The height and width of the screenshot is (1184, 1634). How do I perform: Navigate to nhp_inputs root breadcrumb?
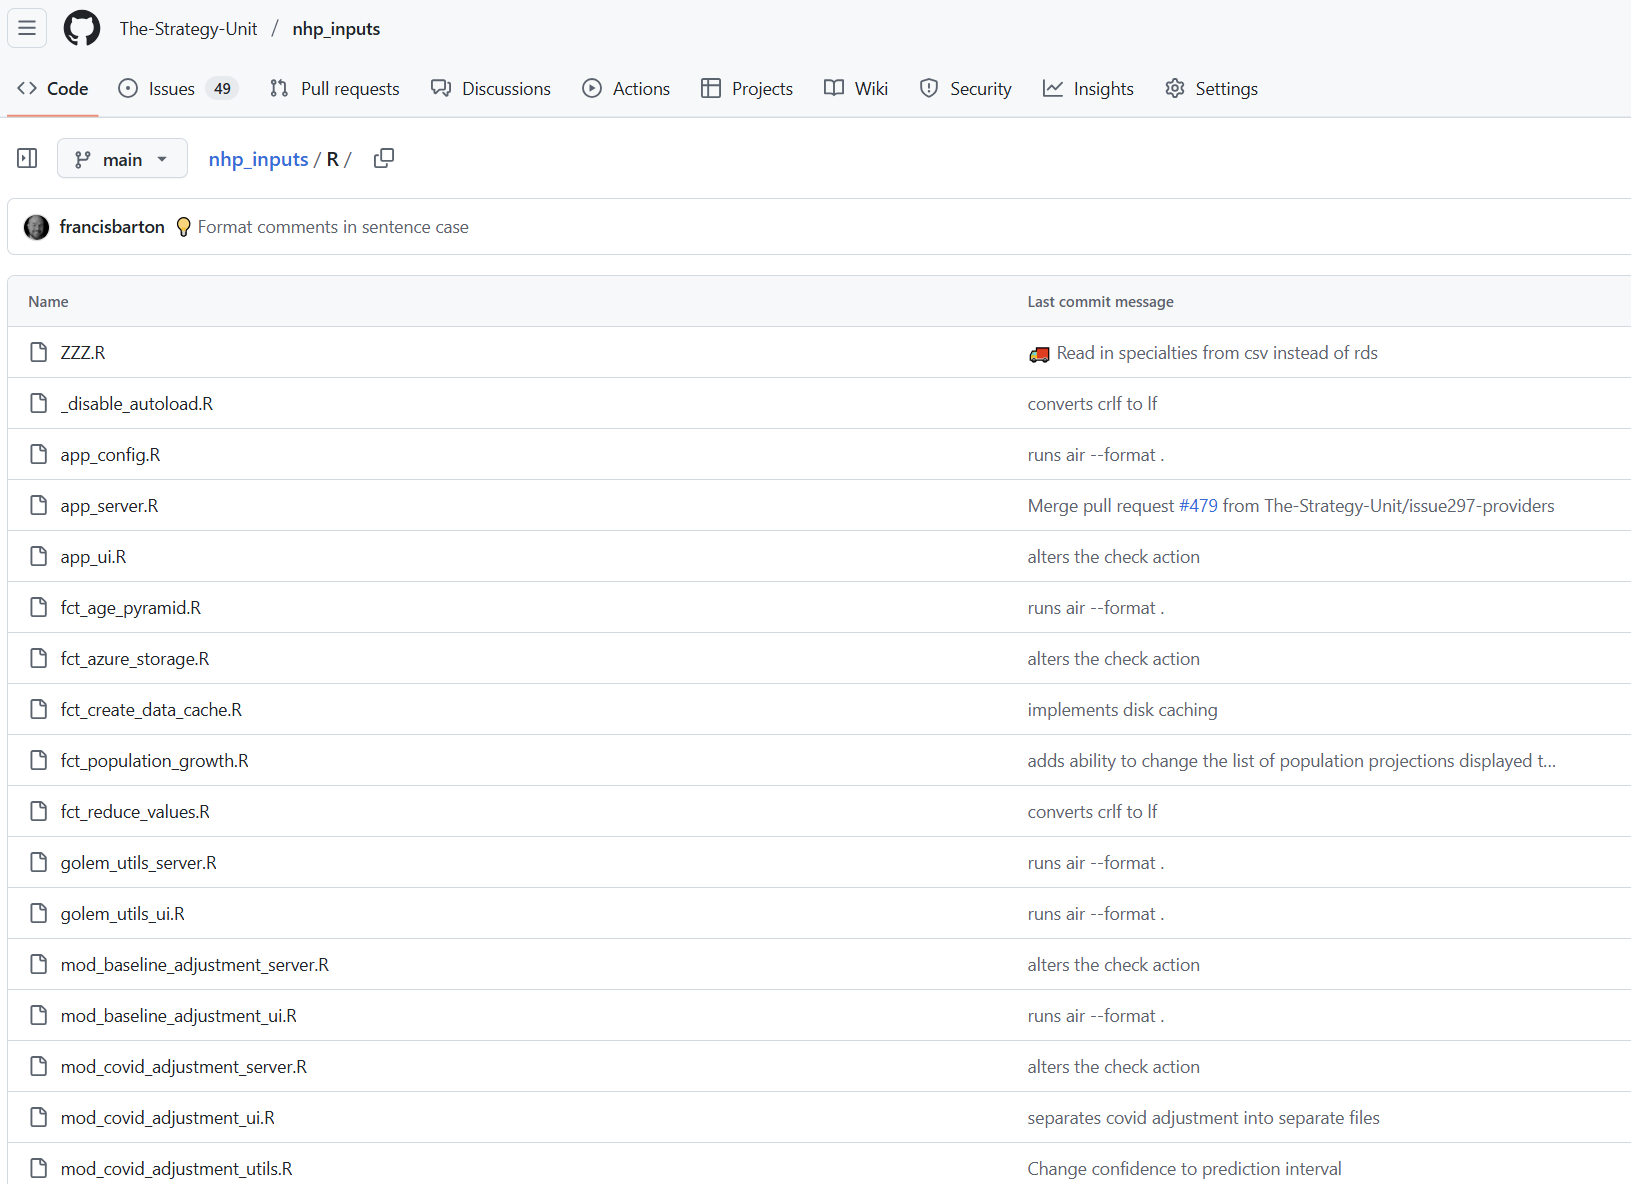point(258,159)
